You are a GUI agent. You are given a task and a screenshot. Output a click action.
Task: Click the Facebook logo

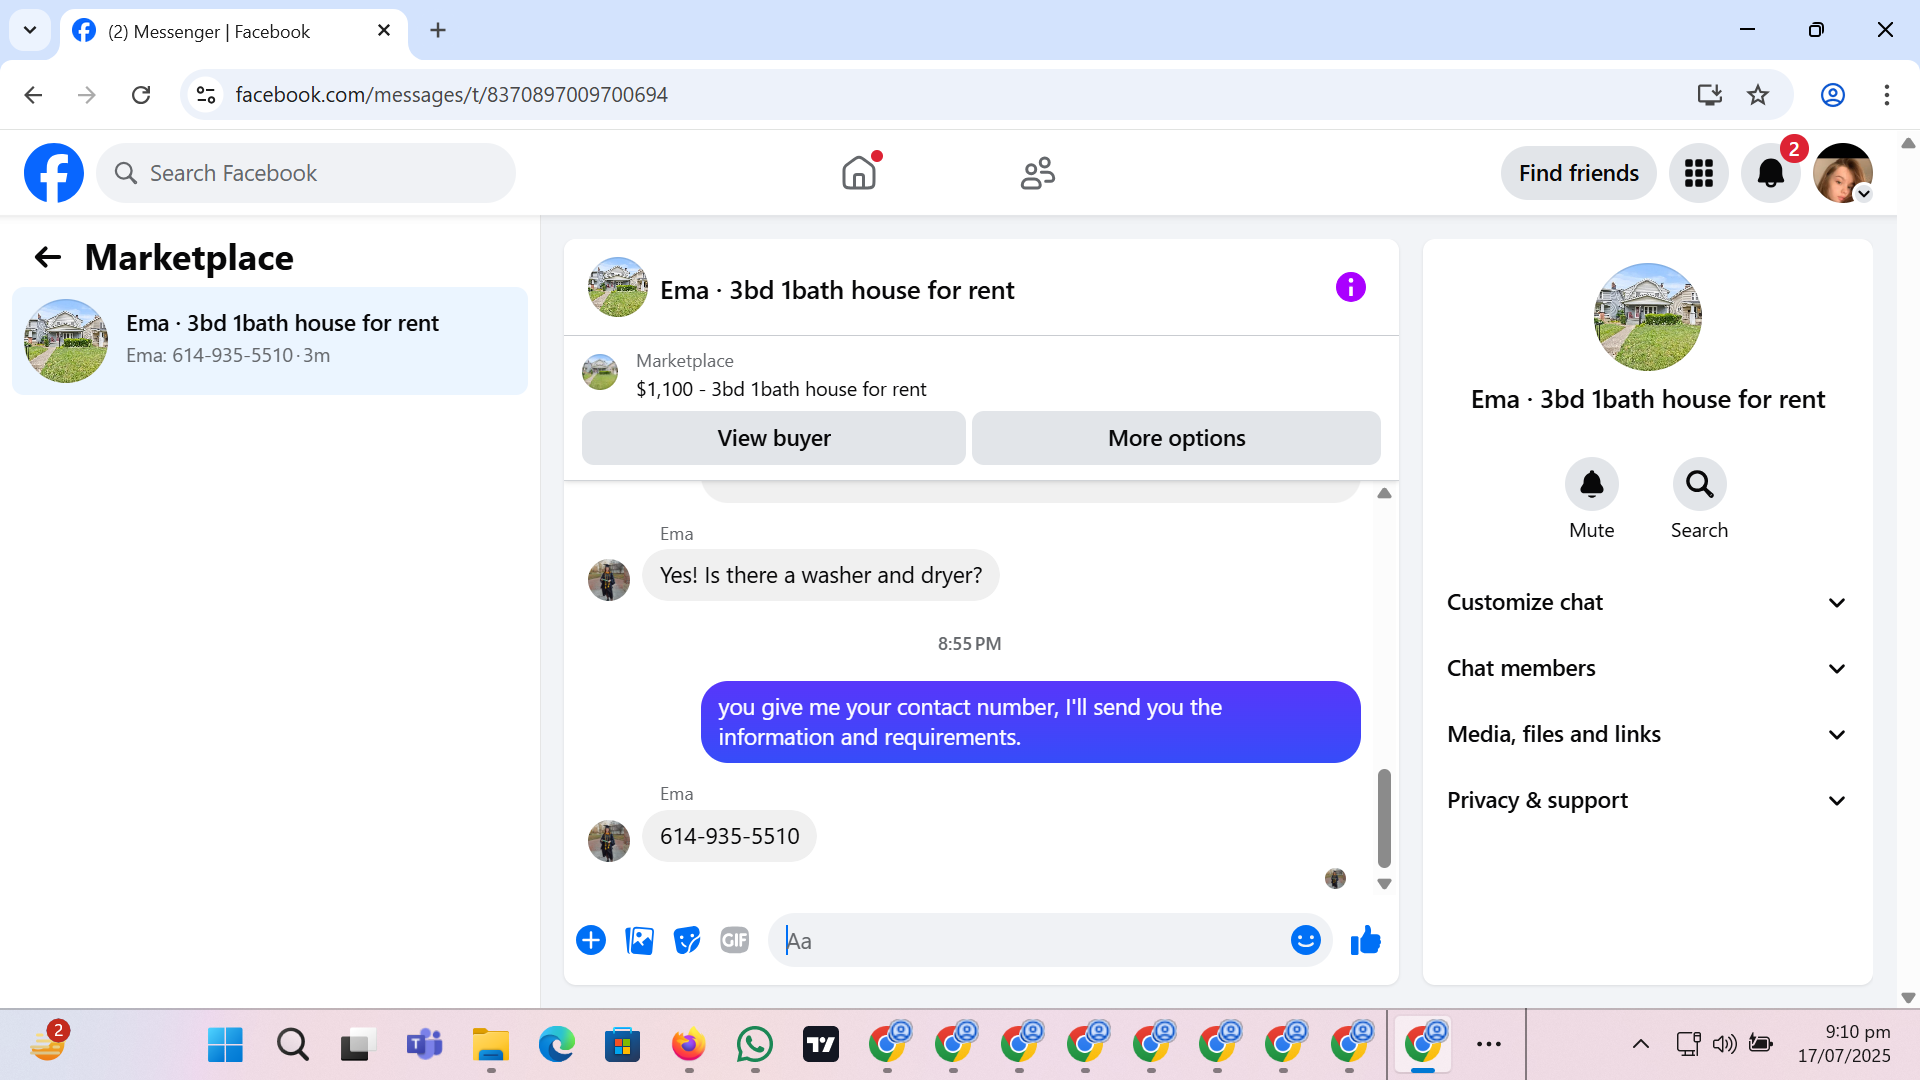(54, 173)
